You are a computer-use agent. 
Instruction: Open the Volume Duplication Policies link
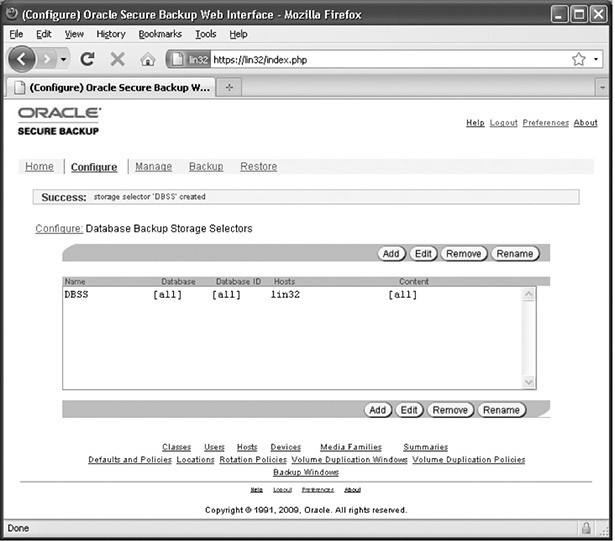click(x=469, y=459)
